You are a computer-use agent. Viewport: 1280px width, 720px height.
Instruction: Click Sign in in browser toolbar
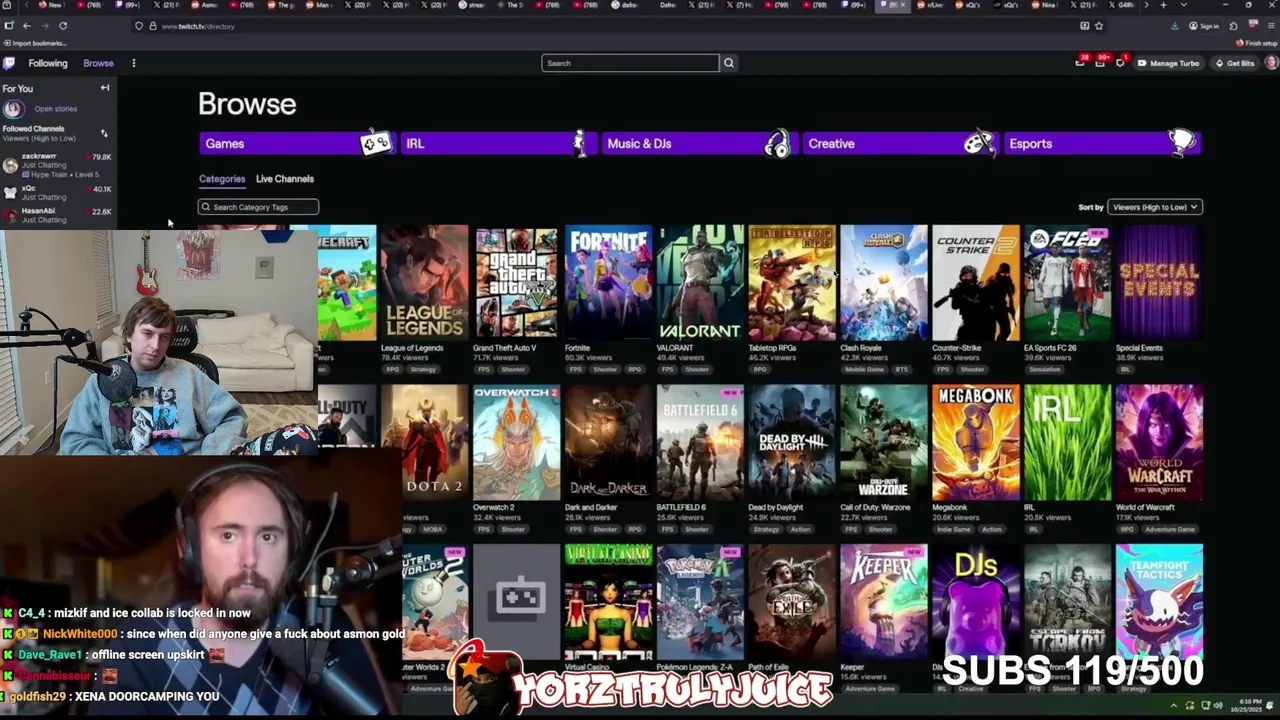1205,26
